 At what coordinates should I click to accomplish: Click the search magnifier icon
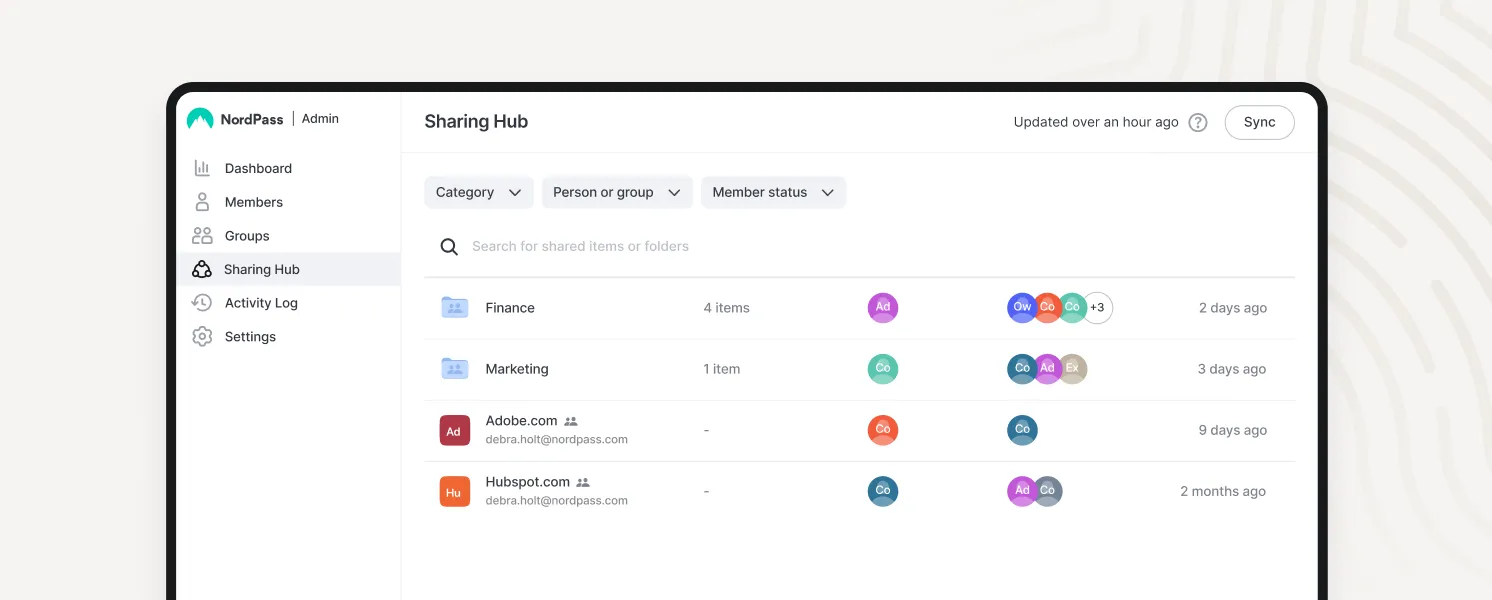point(449,247)
